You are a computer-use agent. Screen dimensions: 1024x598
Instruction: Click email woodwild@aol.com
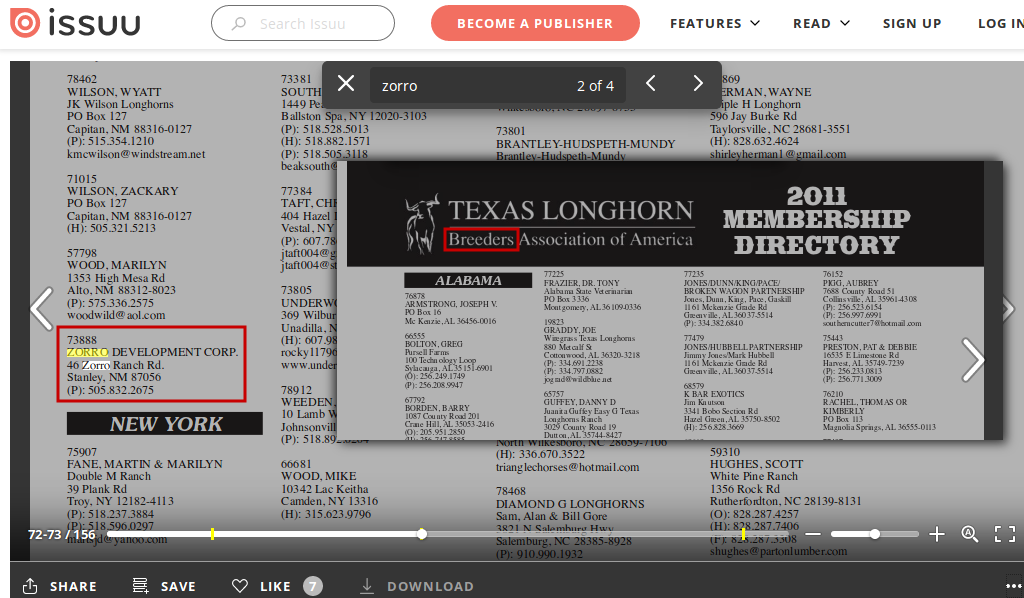pyautogui.click(x=116, y=315)
